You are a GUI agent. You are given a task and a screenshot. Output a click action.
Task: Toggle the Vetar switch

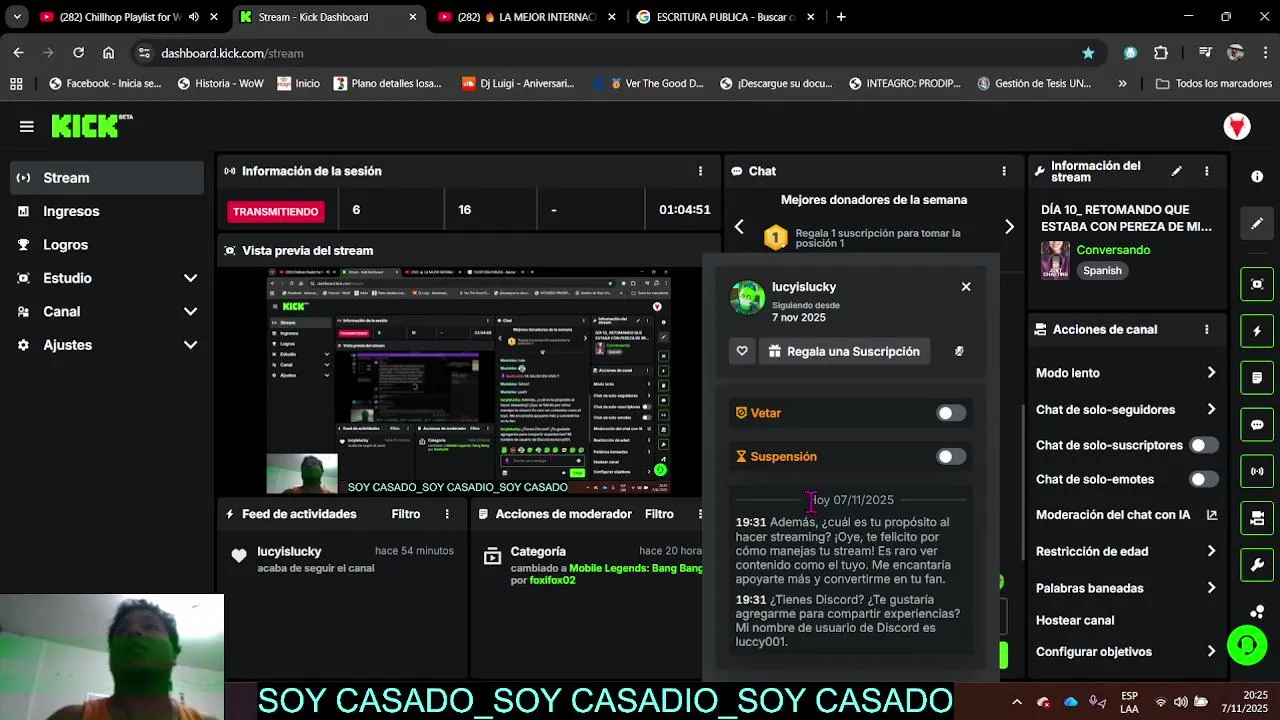point(951,413)
